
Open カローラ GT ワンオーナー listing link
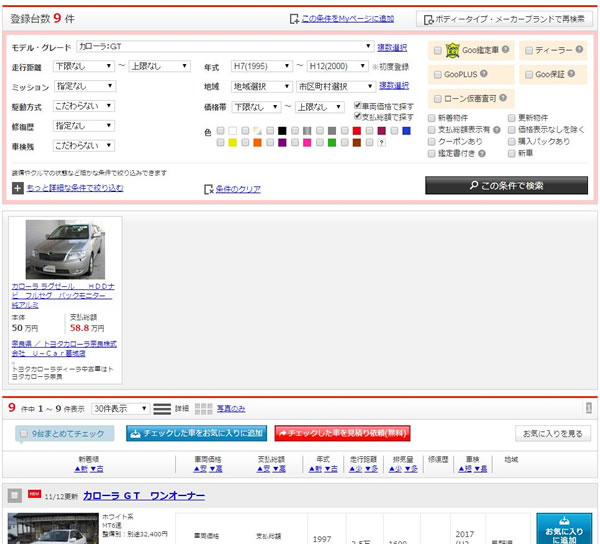tap(144, 496)
